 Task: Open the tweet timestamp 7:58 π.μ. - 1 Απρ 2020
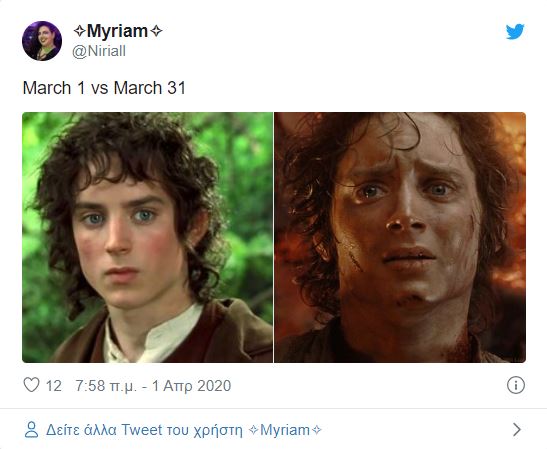coord(153,386)
